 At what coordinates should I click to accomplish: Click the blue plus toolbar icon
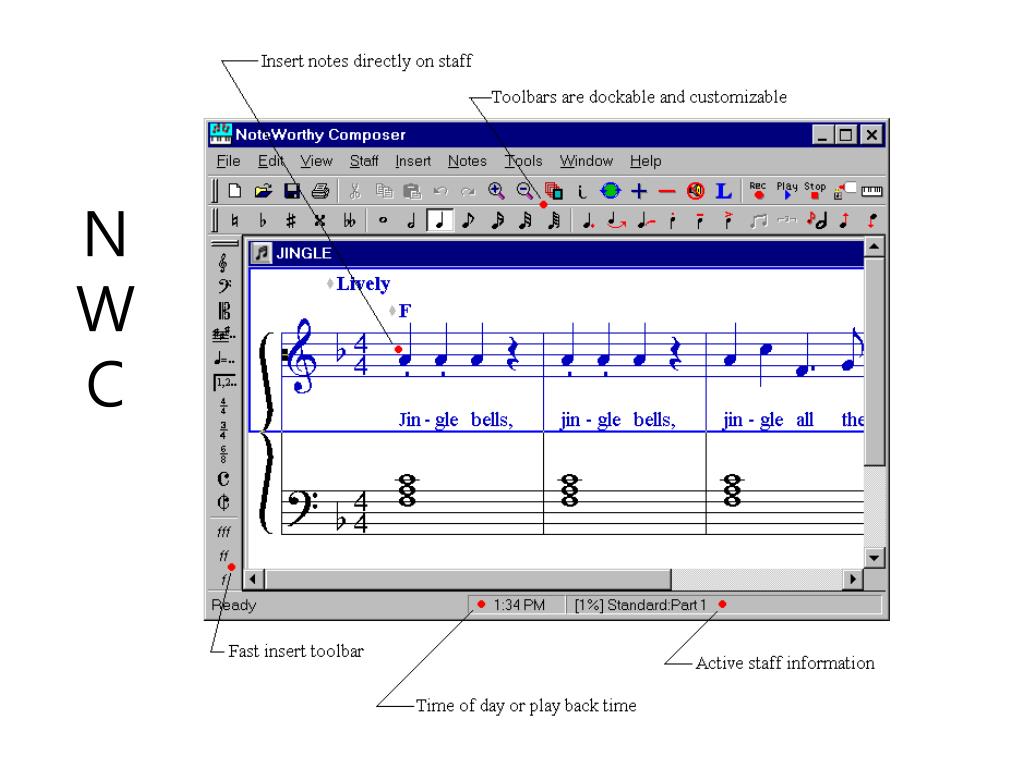coord(639,191)
